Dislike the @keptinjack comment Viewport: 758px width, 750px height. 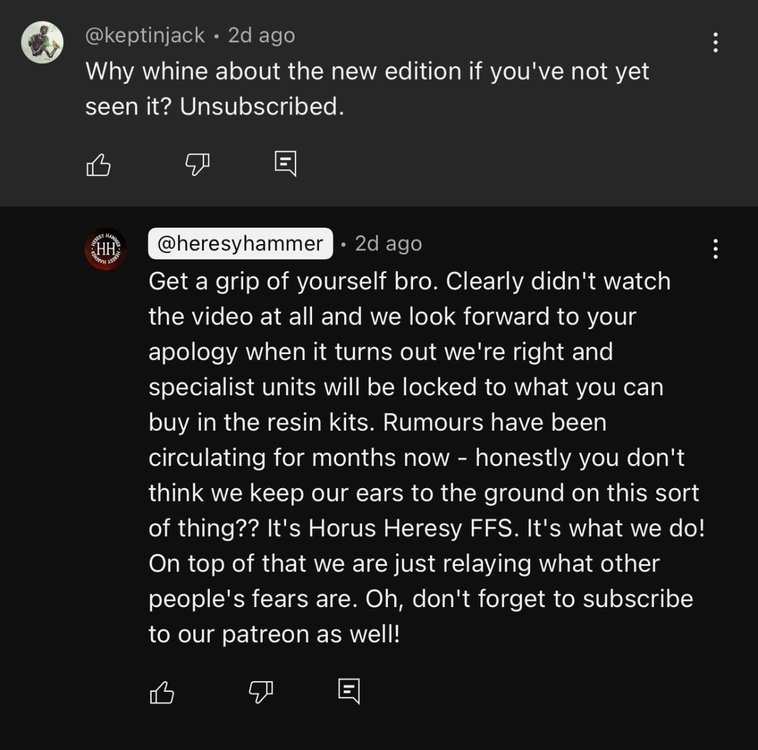(x=198, y=165)
